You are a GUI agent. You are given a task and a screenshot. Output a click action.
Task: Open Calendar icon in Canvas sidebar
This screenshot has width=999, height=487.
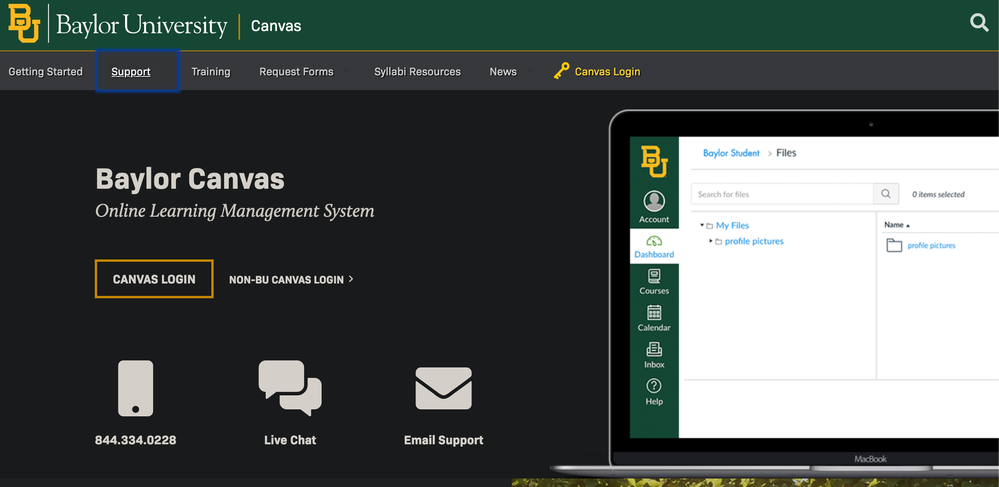[654, 318]
